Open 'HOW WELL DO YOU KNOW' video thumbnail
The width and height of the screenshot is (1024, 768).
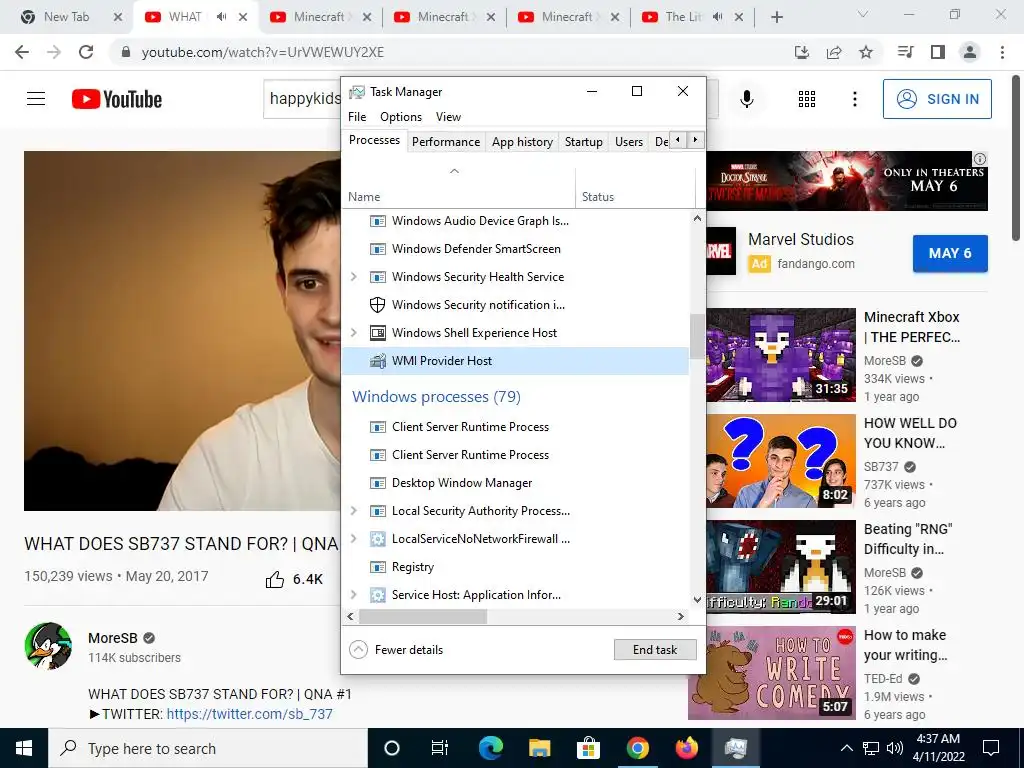780,461
